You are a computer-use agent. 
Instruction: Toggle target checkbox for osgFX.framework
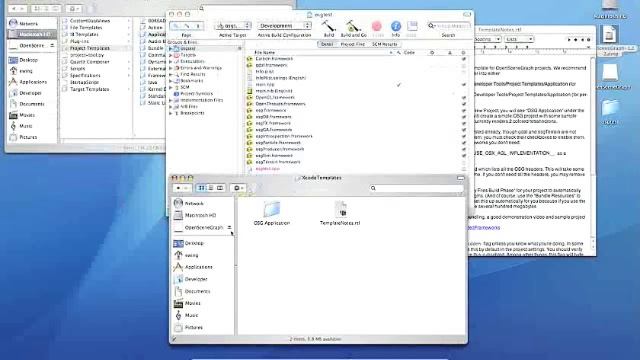coord(463,123)
